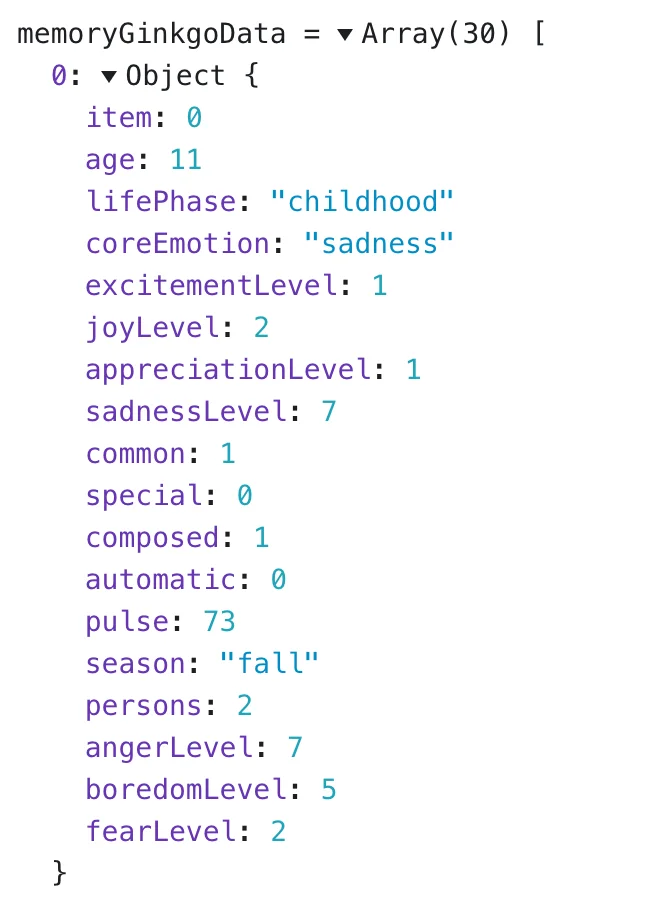The height and width of the screenshot is (898, 672).
Task: Click the persons property key
Action: pos(144,706)
